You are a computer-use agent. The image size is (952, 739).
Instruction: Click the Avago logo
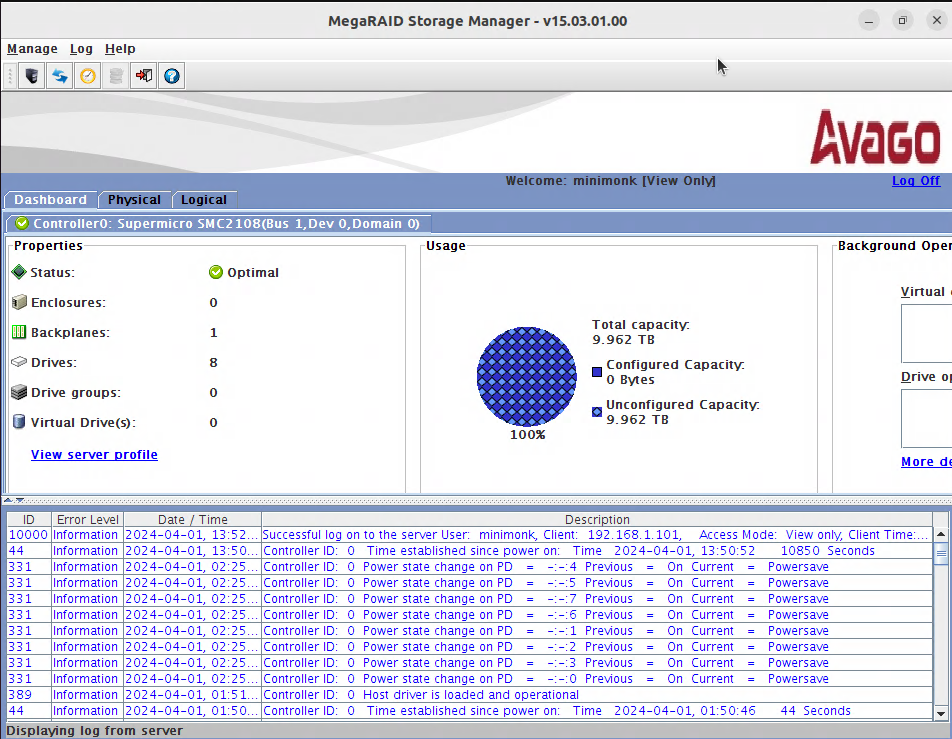point(875,137)
